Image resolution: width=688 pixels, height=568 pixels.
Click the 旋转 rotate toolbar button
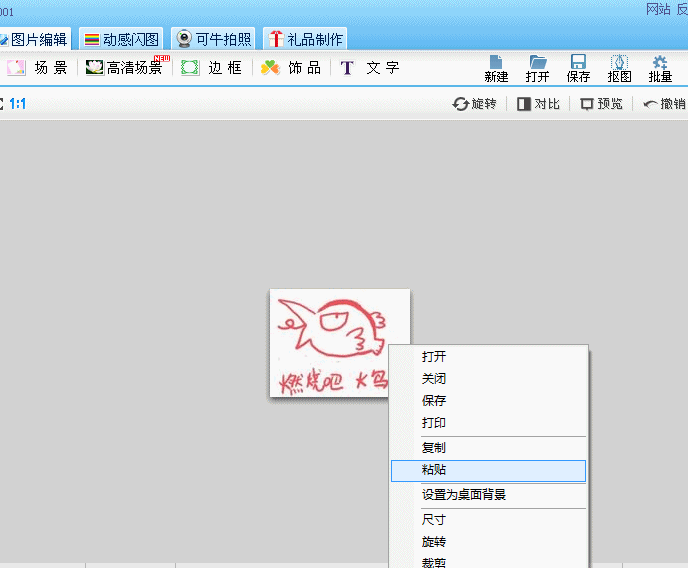click(x=474, y=104)
